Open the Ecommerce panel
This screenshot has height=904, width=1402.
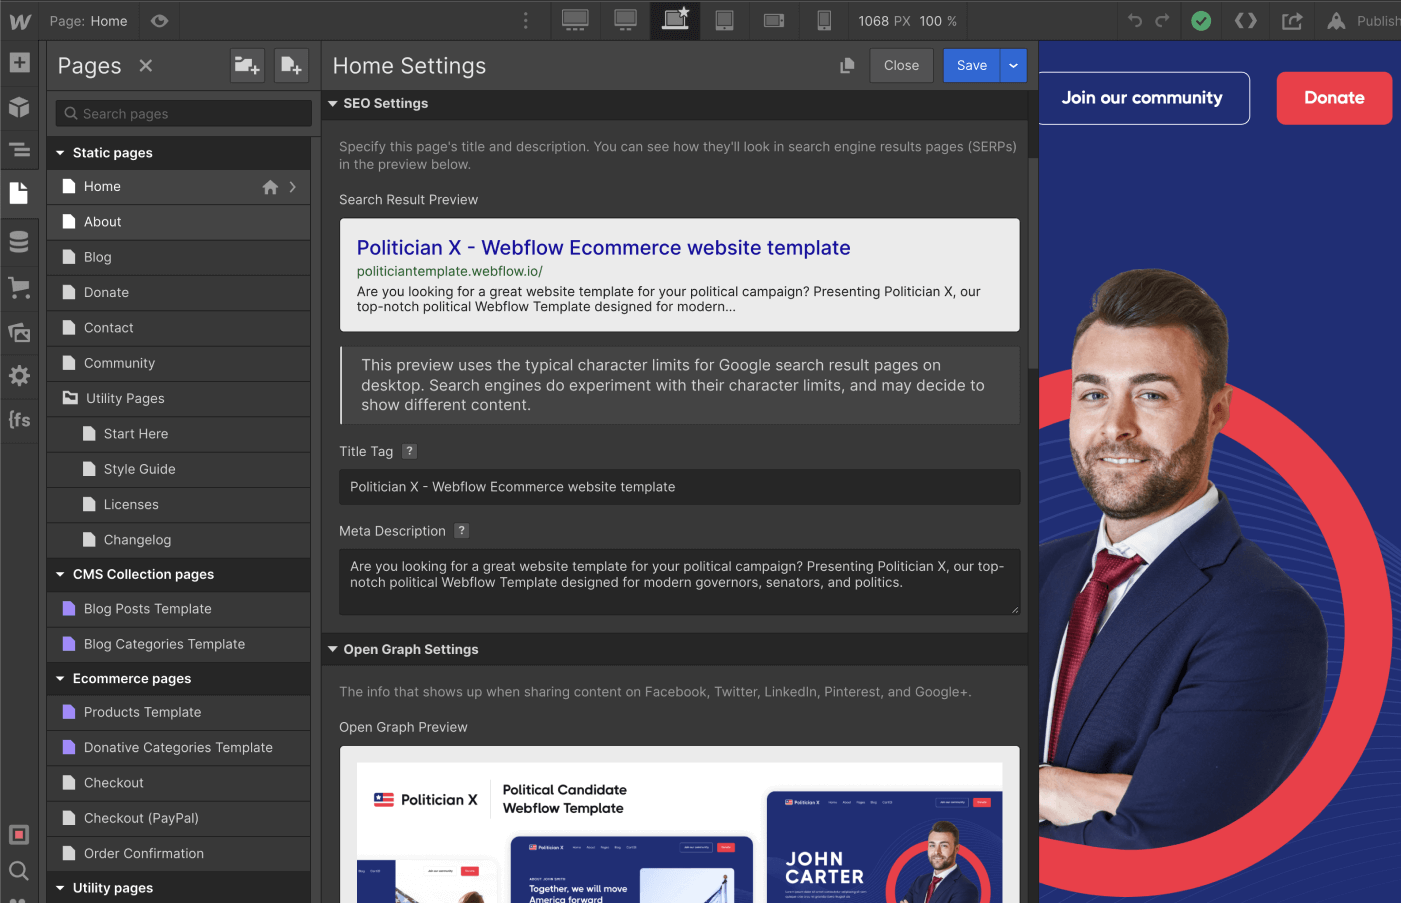click(20, 288)
